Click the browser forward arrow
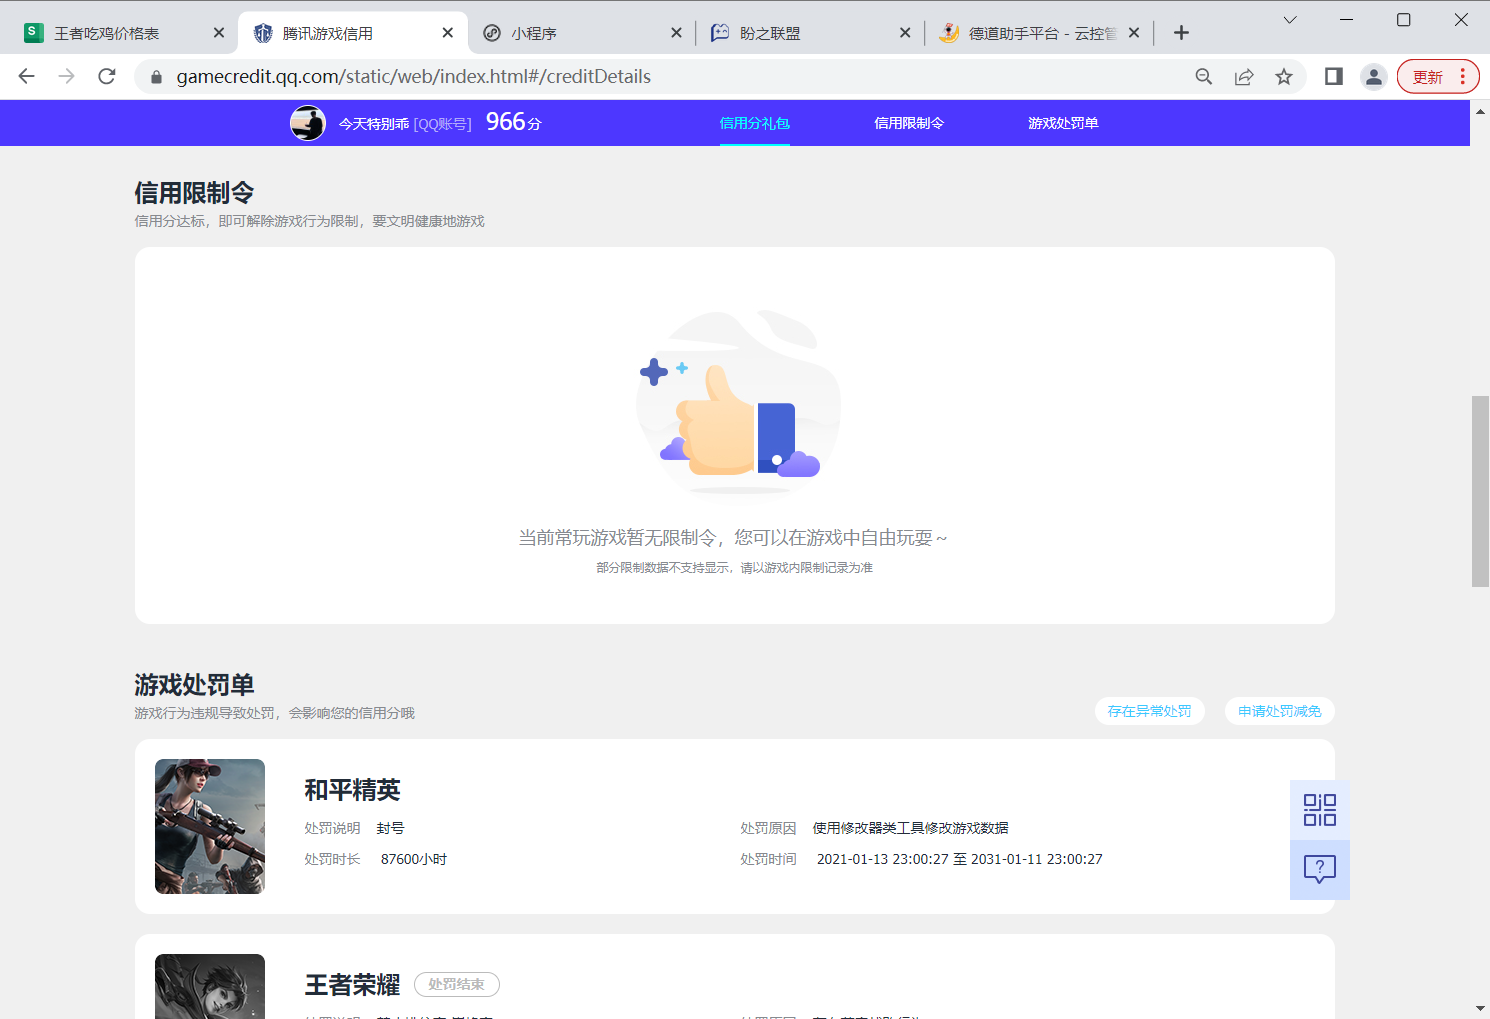 pyautogui.click(x=67, y=76)
